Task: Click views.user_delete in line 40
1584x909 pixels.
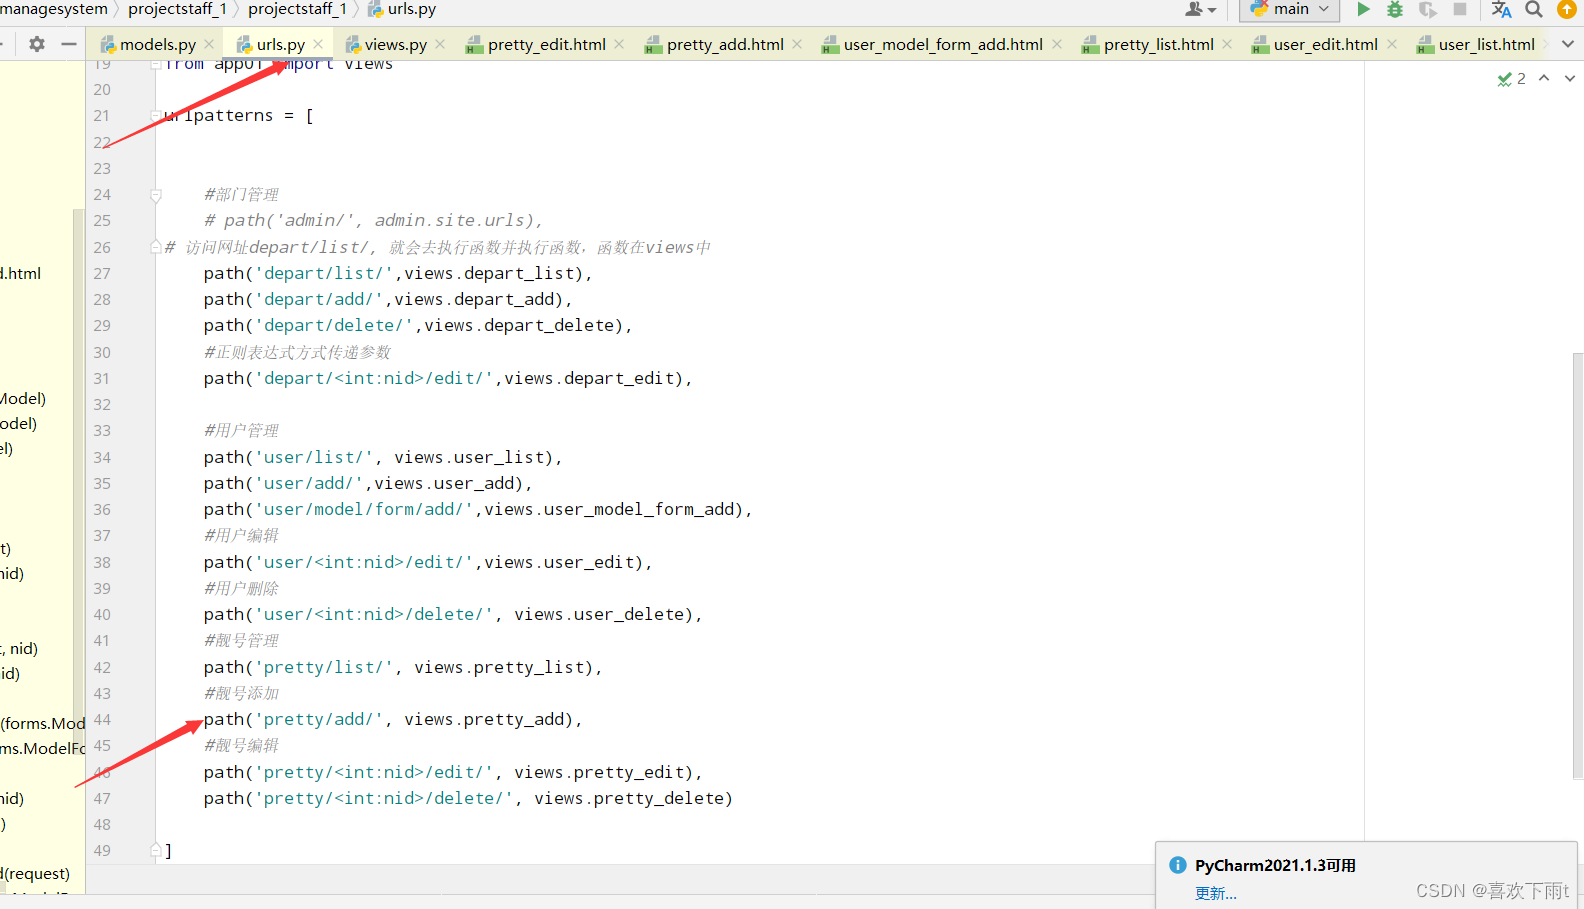Action: pos(598,614)
